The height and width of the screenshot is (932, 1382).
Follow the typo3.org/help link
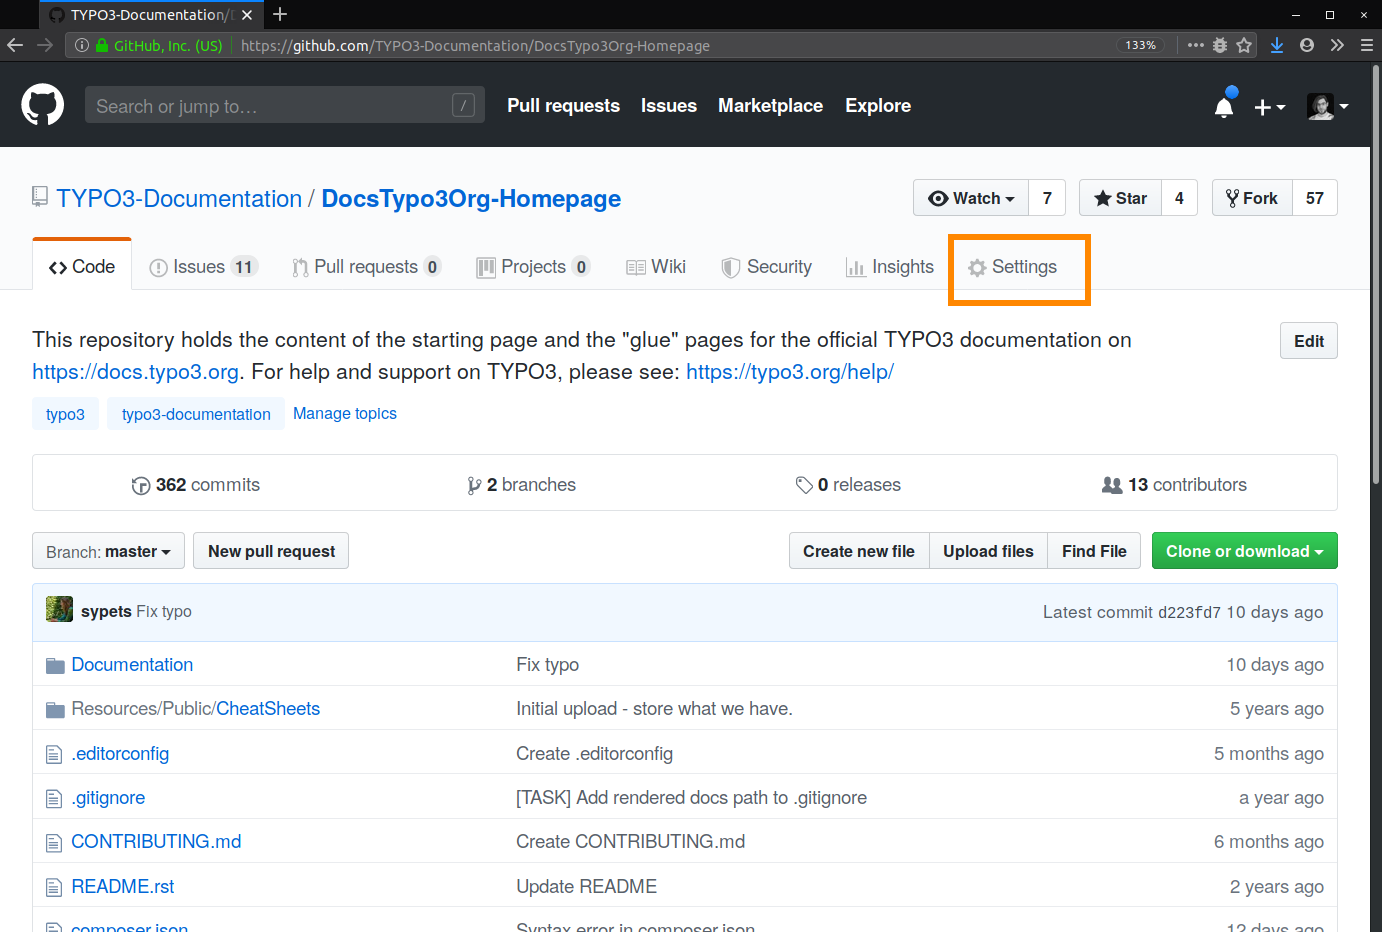tap(790, 372)
